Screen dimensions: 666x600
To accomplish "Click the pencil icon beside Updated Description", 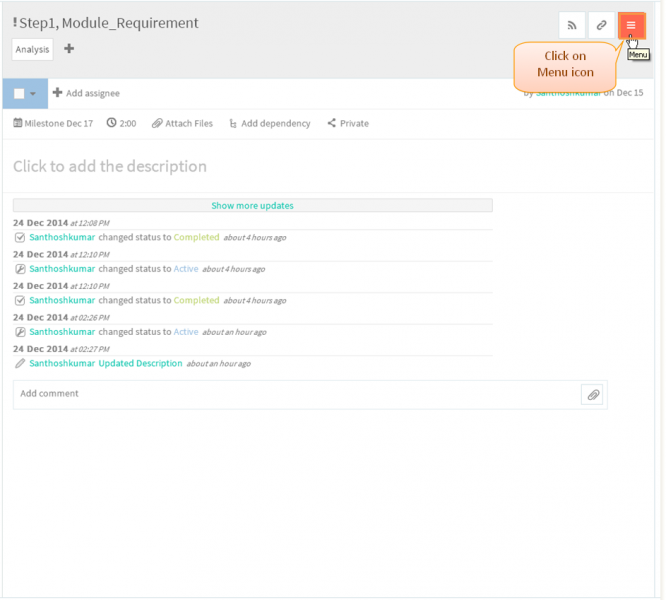I will (20, 363).
